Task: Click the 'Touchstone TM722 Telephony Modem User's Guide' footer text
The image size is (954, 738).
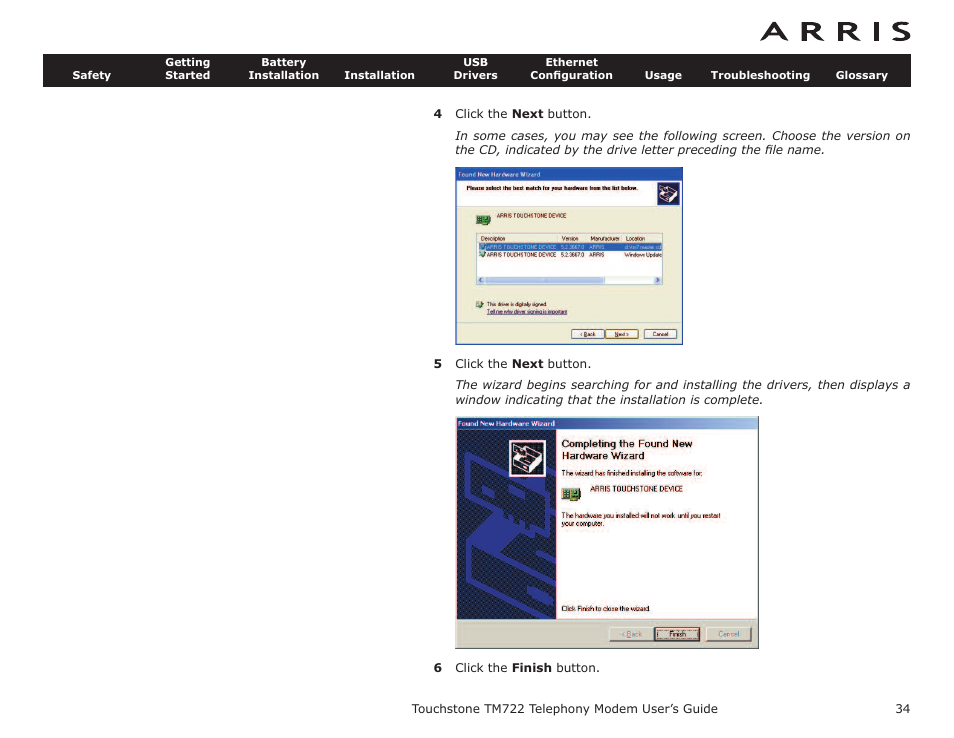Action: point(565,709)
